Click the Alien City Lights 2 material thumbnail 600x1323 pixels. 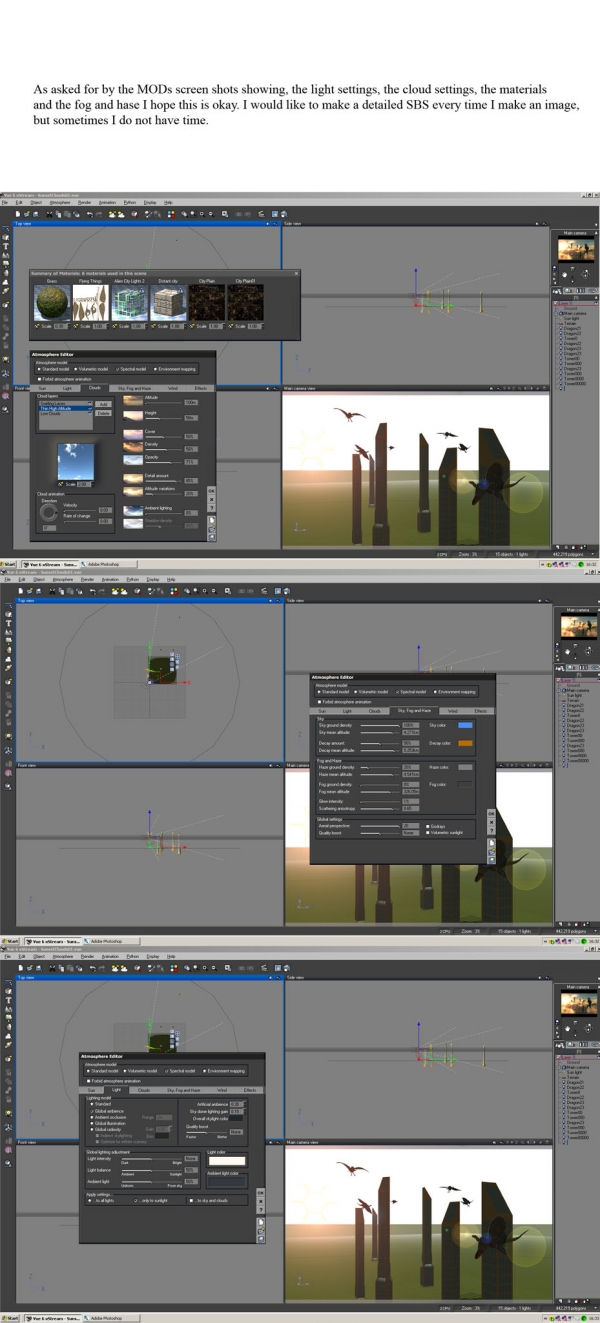point(129,302)
